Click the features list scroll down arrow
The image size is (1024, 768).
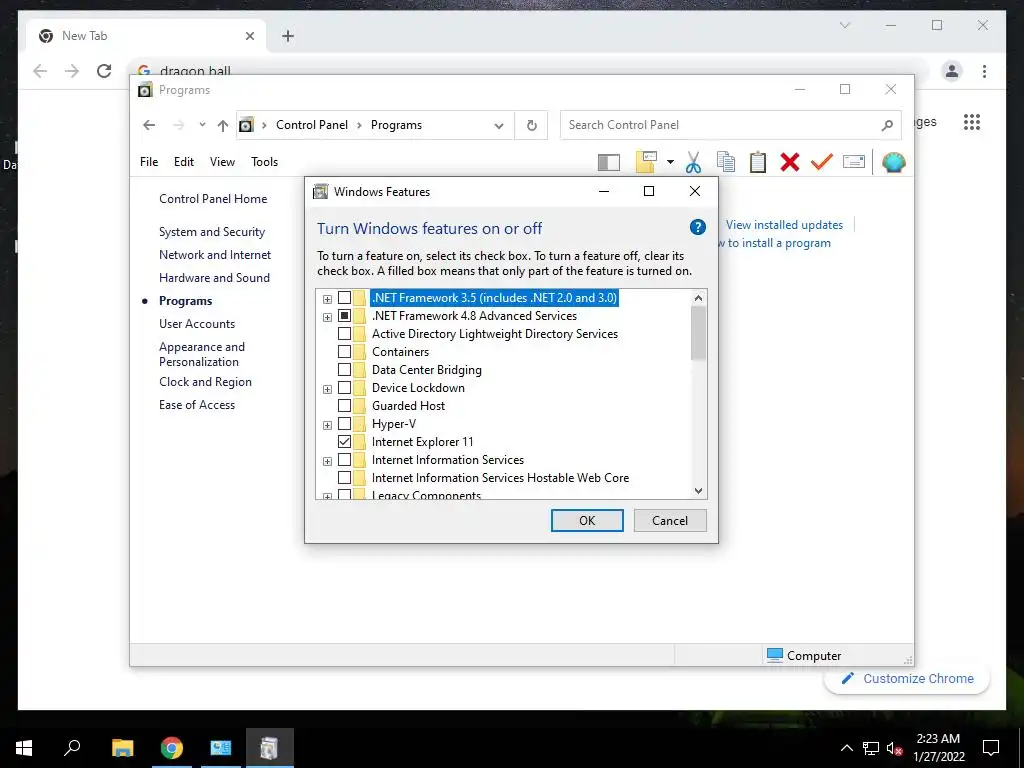tap(698, 490)
